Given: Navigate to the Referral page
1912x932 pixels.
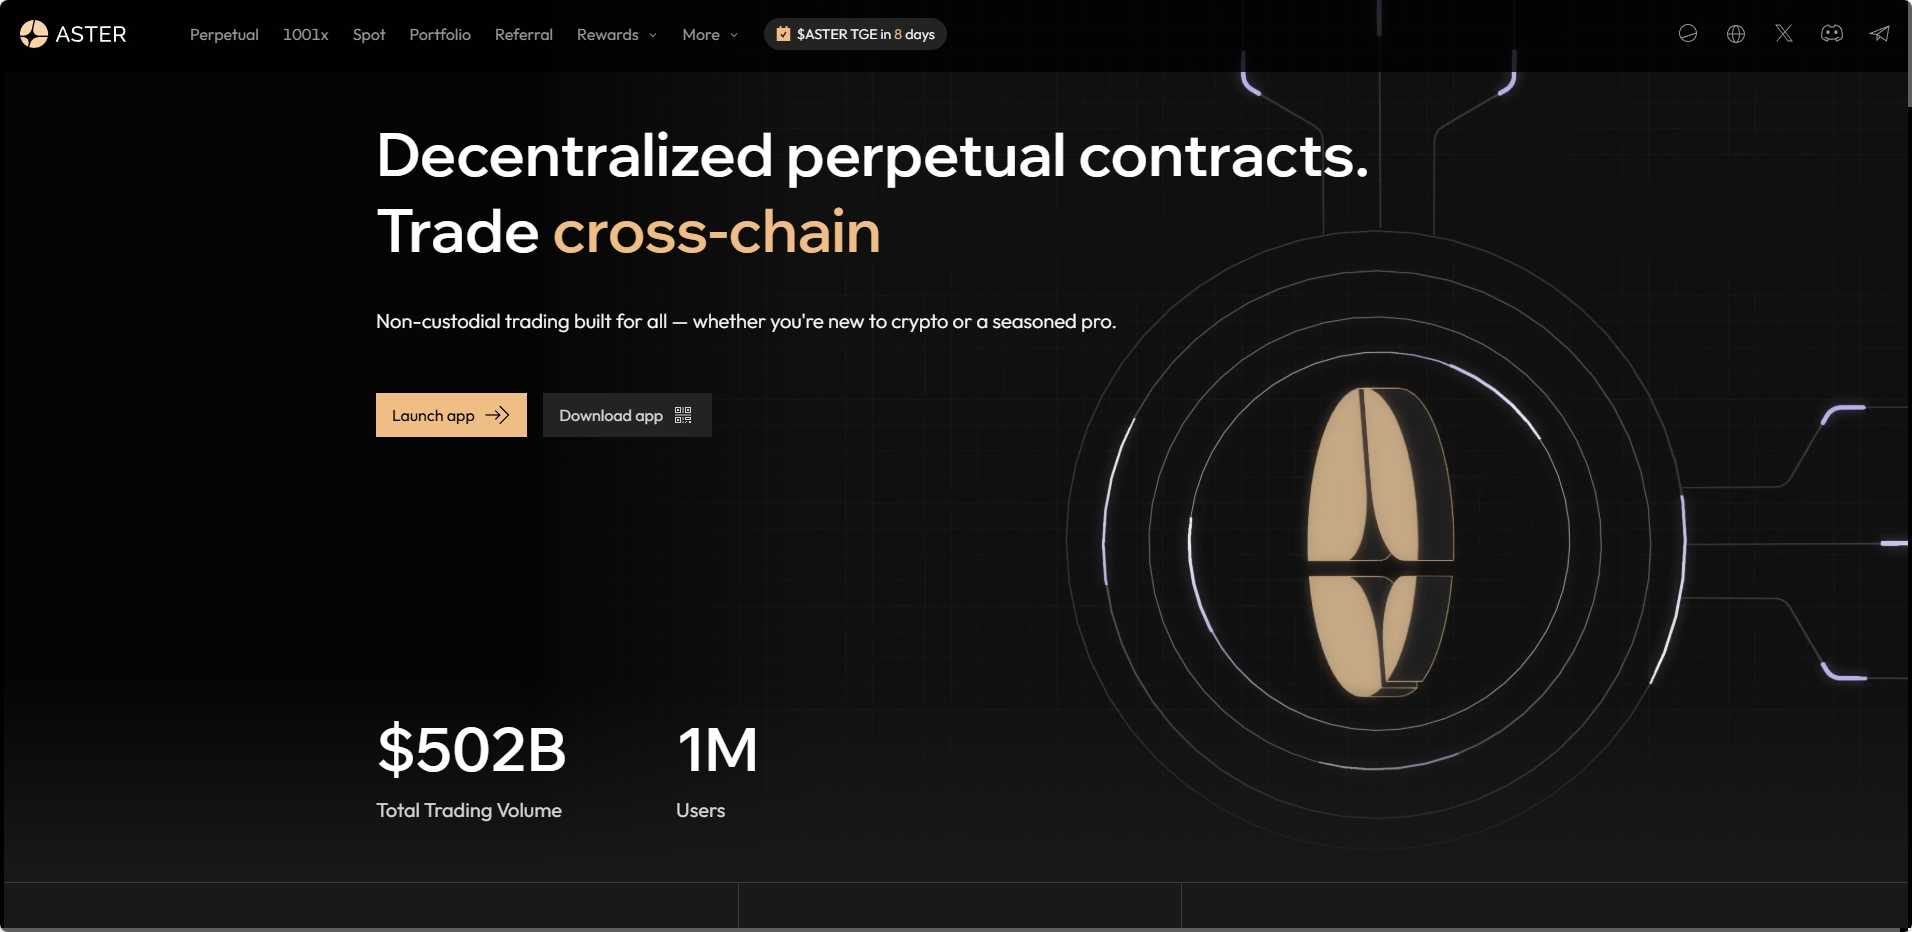Looking at the screenshot, I should pyautogui.click(x=523, y=34).
